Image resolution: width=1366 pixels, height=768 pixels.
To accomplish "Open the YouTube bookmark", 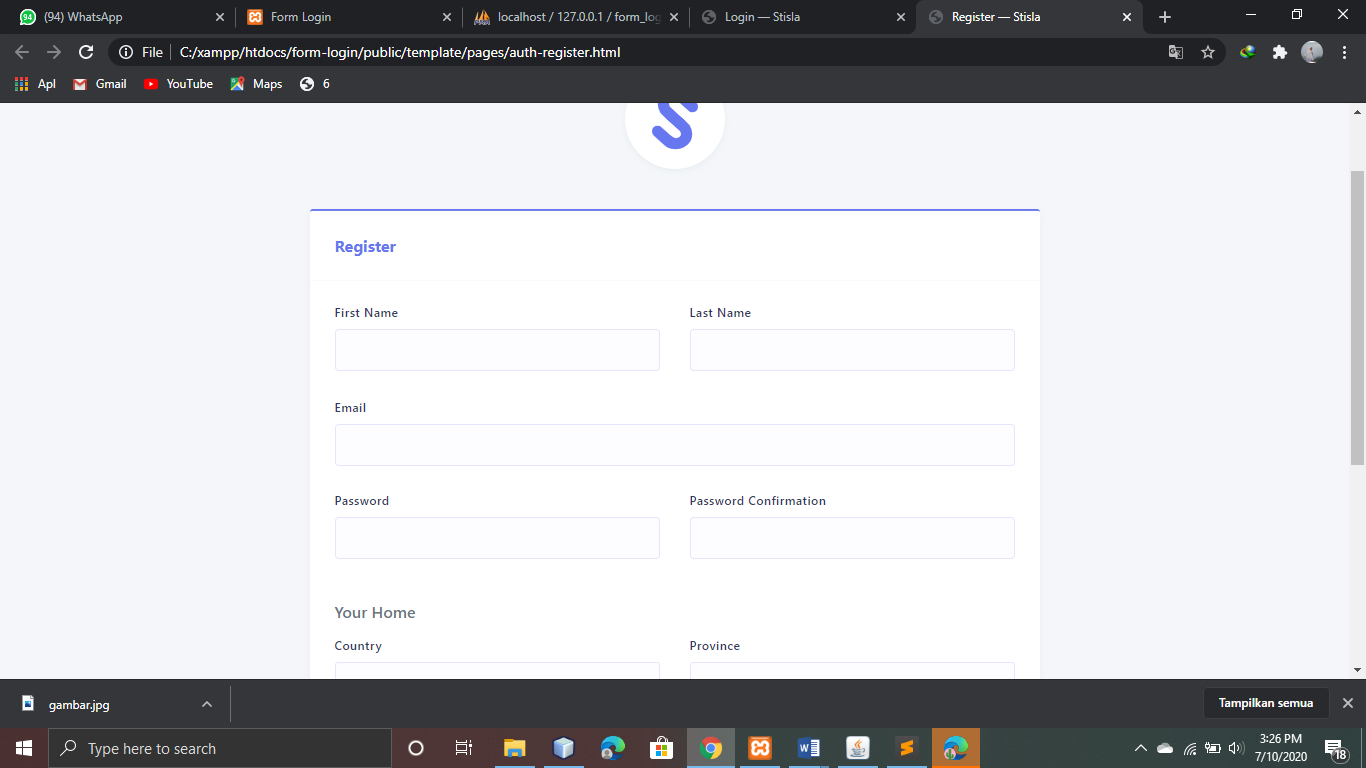I will [x=178, y=84].
